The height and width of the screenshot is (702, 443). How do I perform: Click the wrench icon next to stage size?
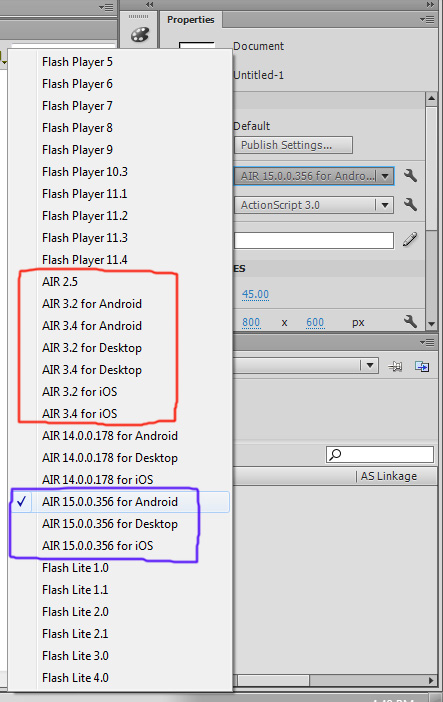pos(410,321)
